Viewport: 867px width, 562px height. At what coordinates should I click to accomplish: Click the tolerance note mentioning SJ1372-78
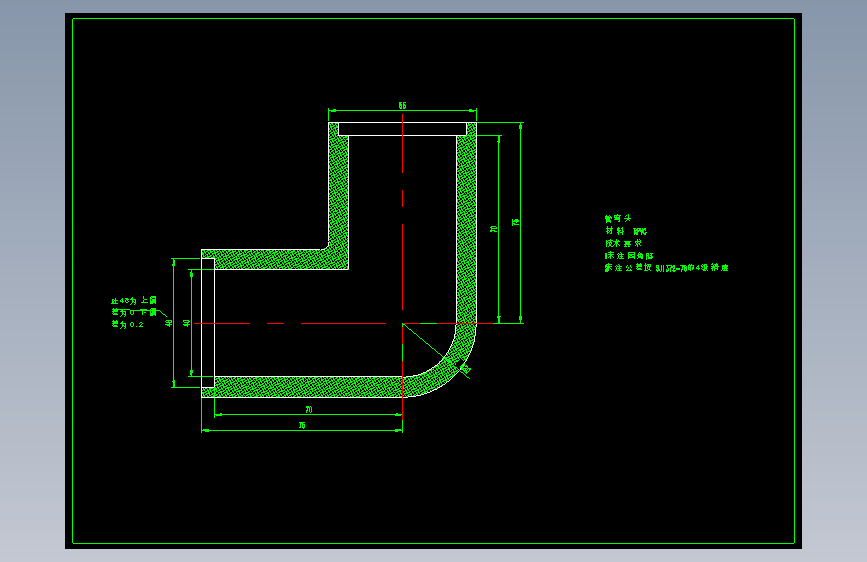666,268
